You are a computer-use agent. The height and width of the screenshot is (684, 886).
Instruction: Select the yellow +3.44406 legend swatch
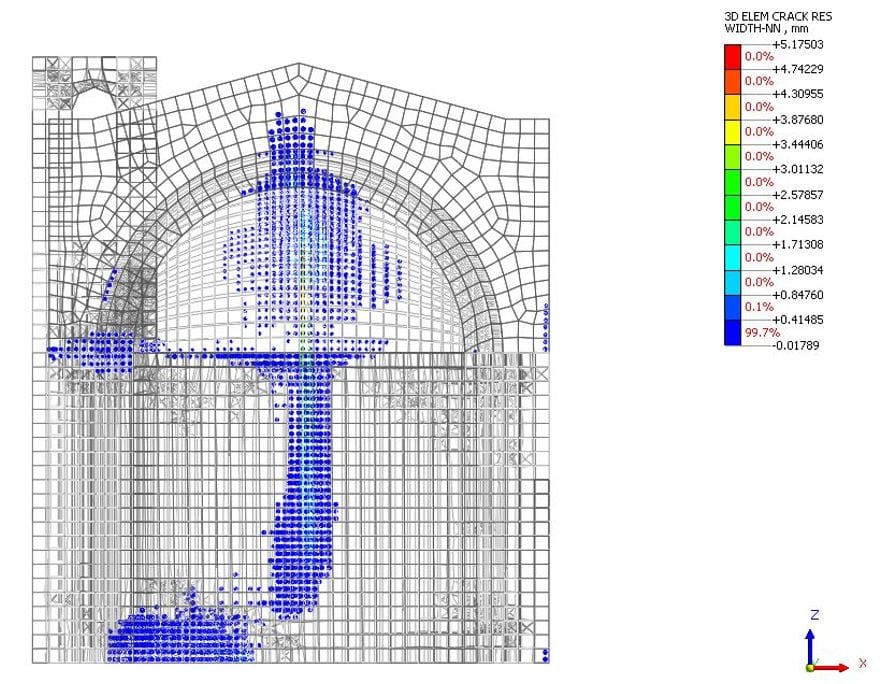click(x=732, y=131)
